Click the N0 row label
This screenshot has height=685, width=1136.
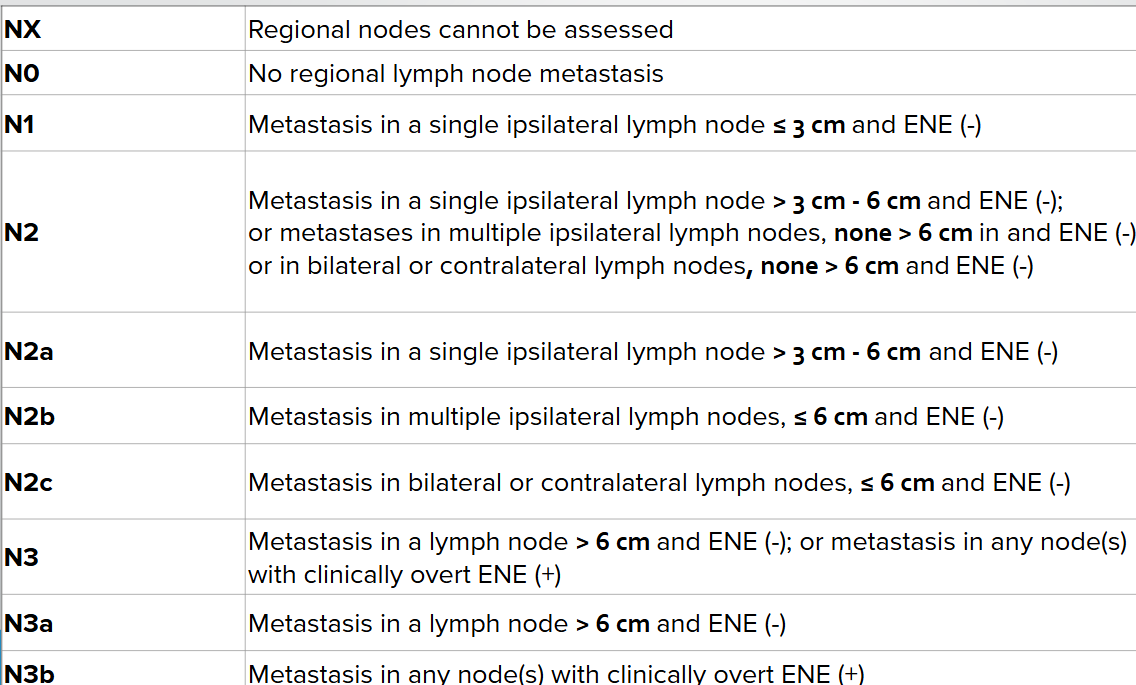point(23,74)
